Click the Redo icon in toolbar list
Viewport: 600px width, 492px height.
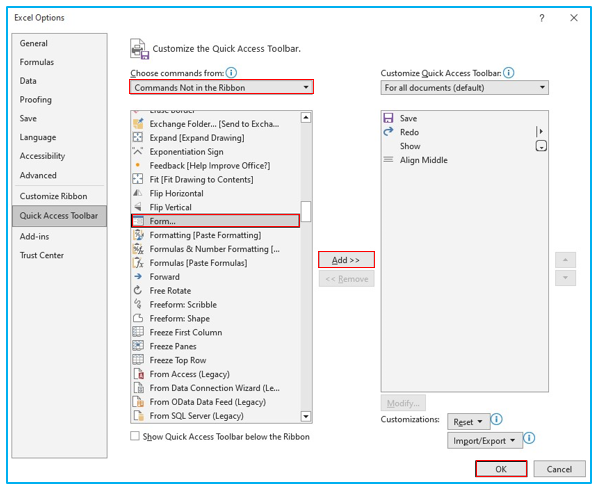pyautogui.click(x=388, y=132)
